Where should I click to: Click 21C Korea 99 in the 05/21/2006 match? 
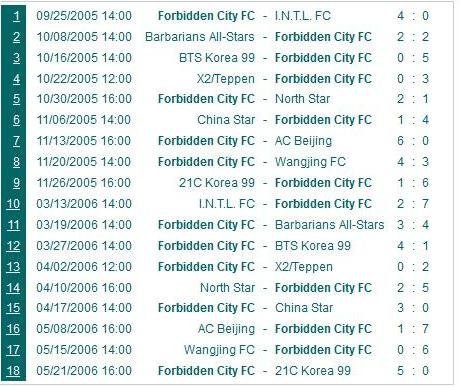[x=313, y=371]
